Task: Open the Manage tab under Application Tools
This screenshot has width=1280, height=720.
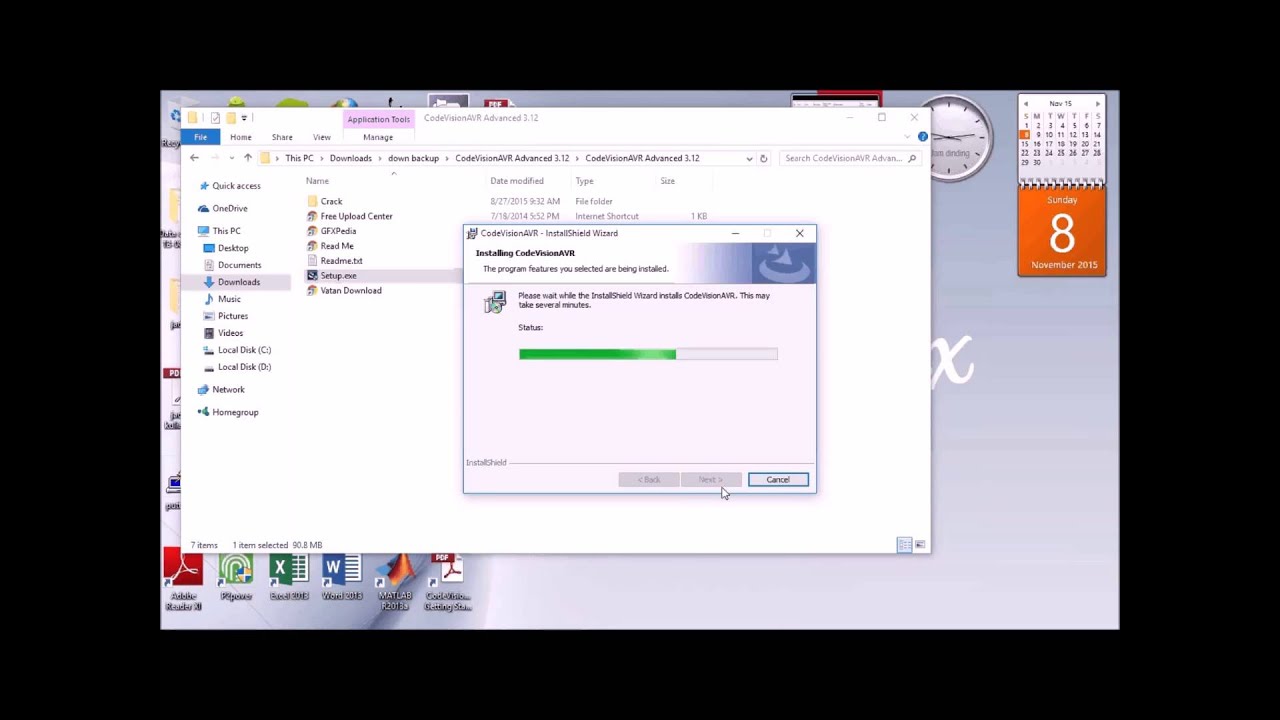Action: pyautogui.click(x=378, y=137)
